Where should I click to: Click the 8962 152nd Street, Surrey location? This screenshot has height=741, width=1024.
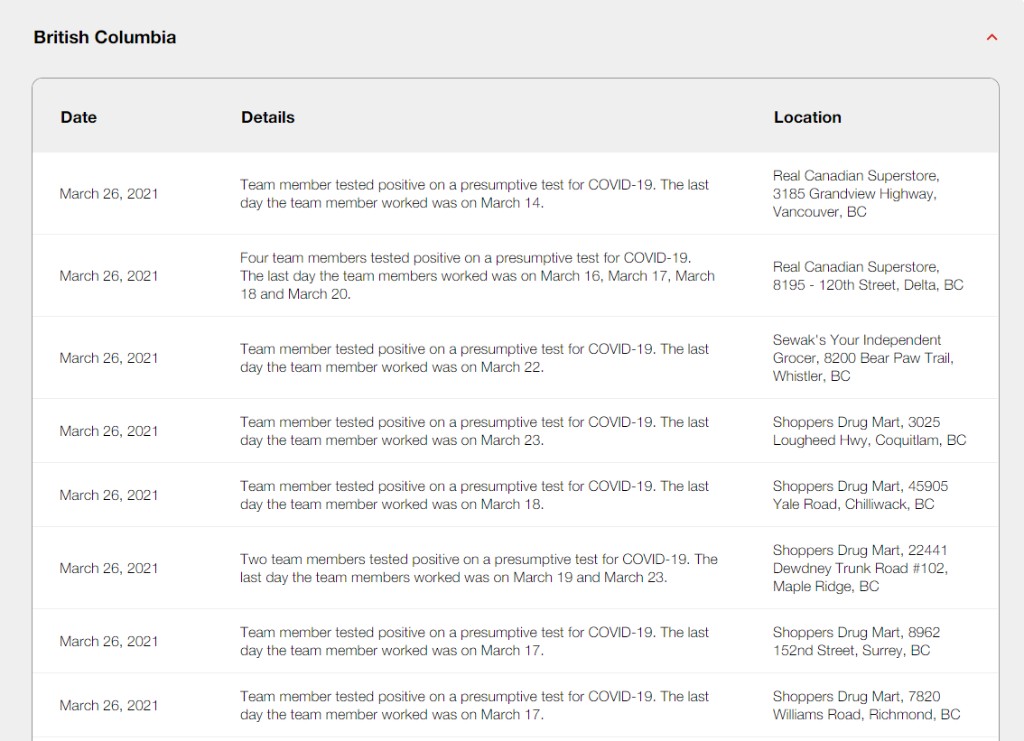tap(856, 641)
